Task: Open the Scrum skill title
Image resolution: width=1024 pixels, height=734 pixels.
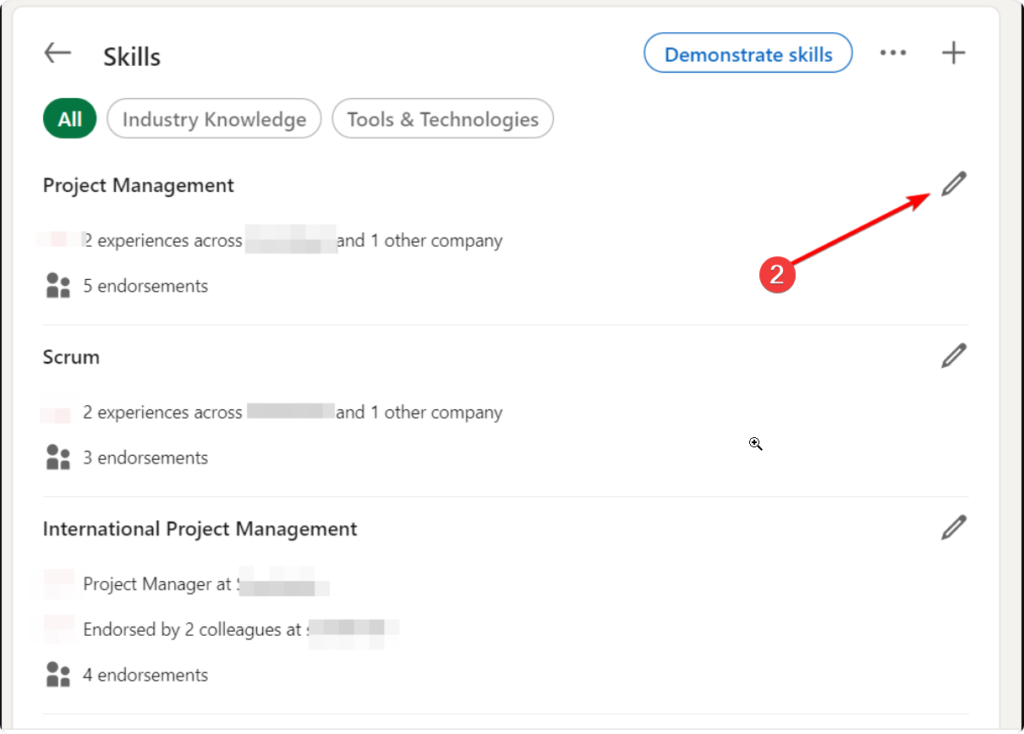Action: pos(71,357)
